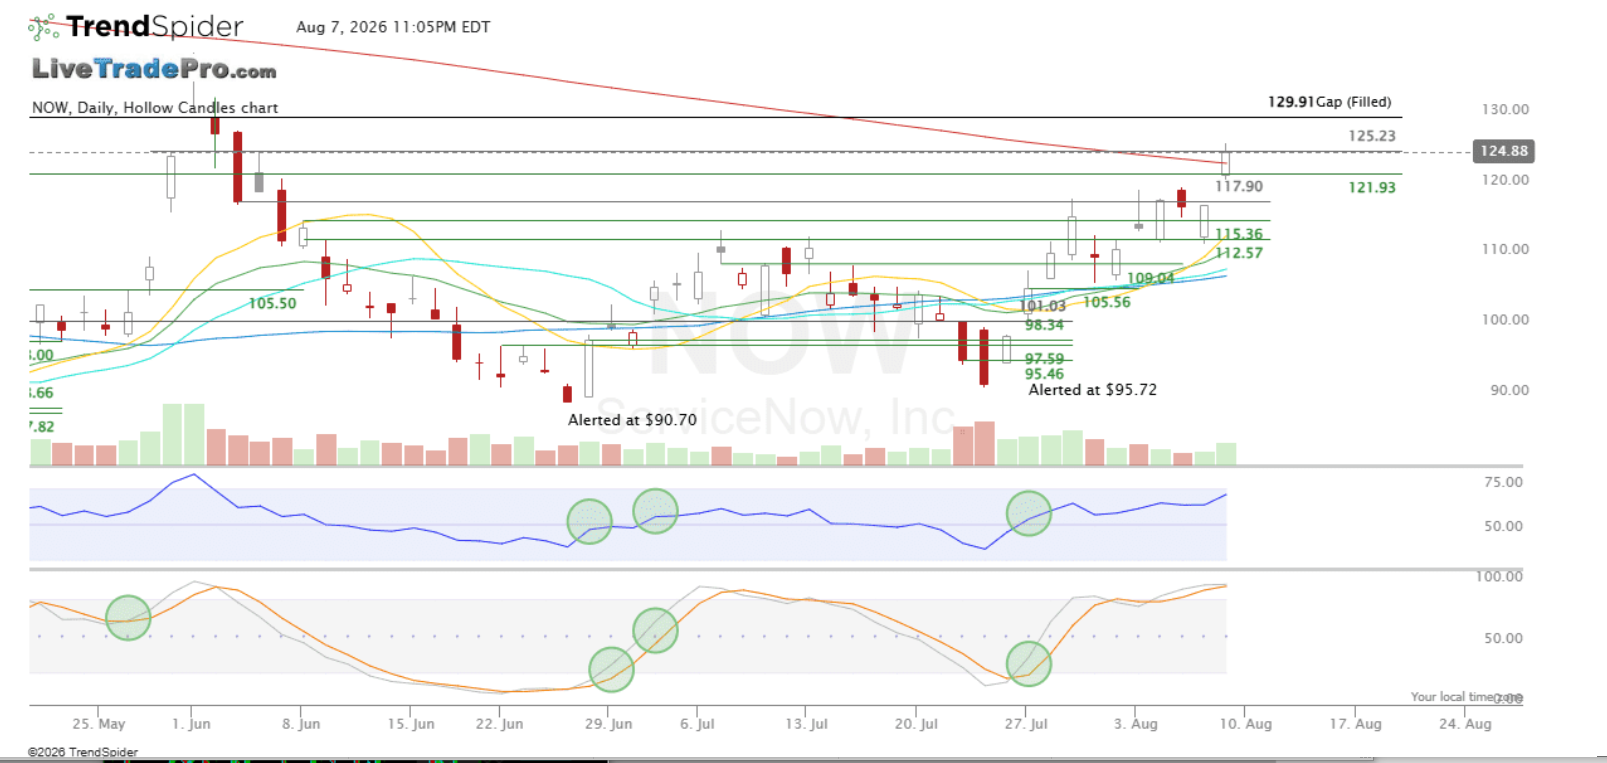Select the green 97.59 level label
This screenshot has height=763, width=1607.
(x=1044, y=359)
